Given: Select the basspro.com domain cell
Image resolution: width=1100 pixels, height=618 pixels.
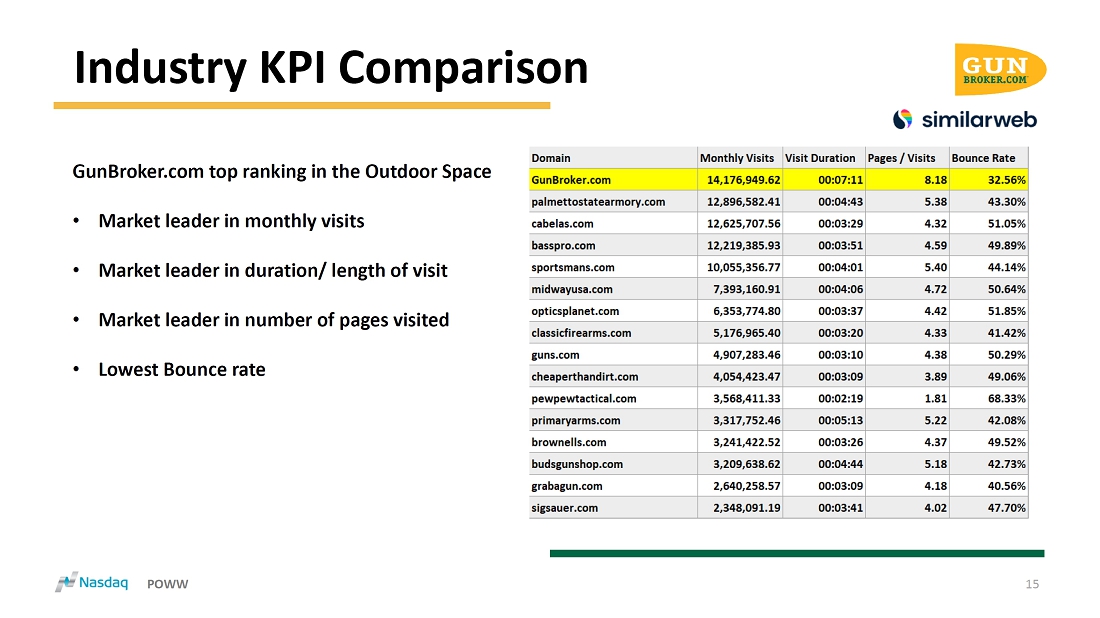Looking at the screenshot, I should tap(613, 245).
